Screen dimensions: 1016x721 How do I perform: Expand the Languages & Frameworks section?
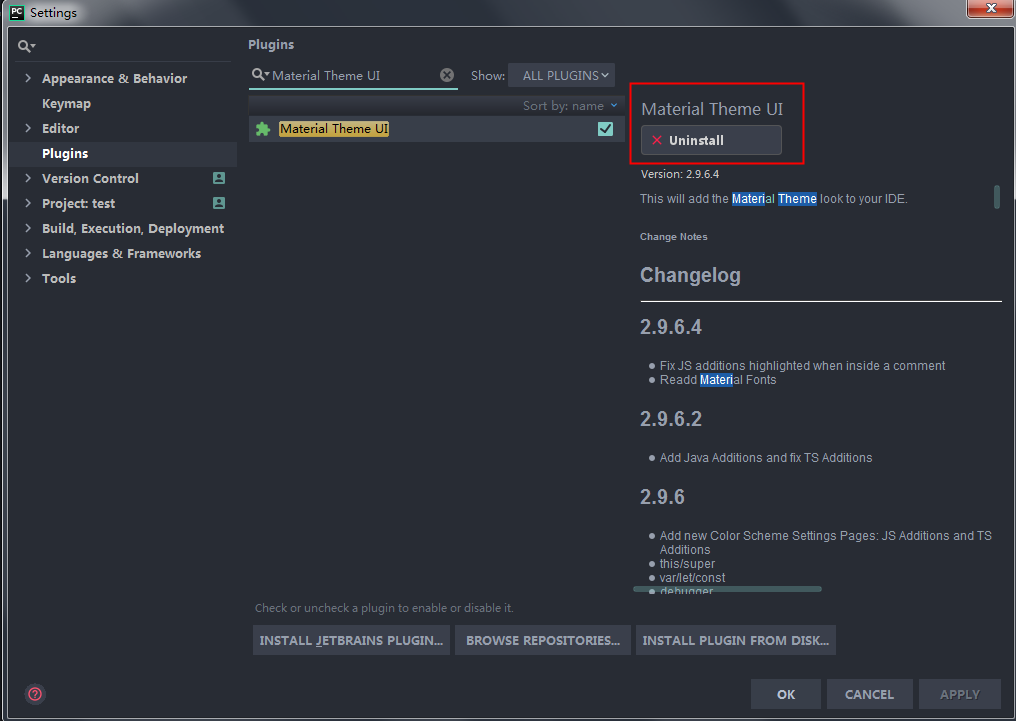click(x=28, y=253)
